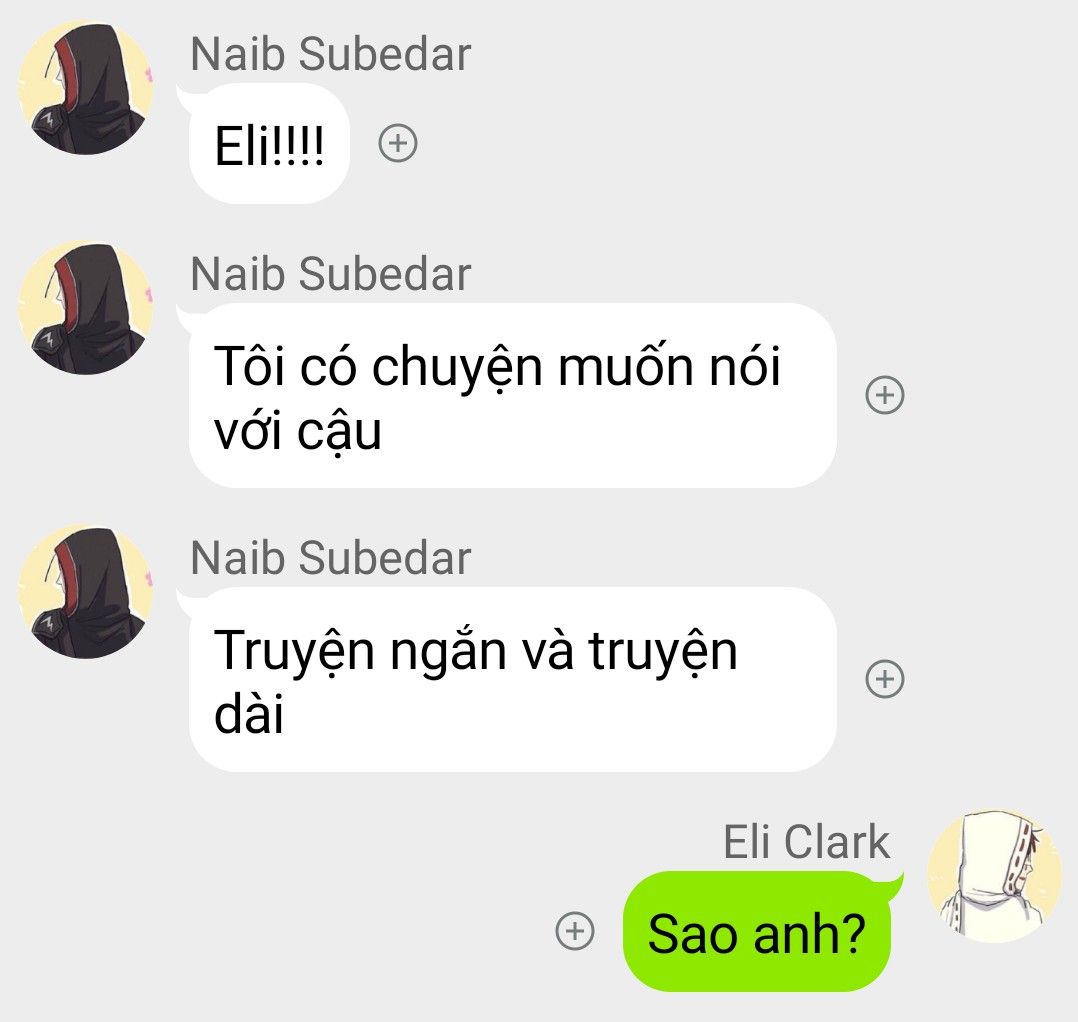
Task: Click the Eli Clark sender name
Action: click(x=806, y=842)
